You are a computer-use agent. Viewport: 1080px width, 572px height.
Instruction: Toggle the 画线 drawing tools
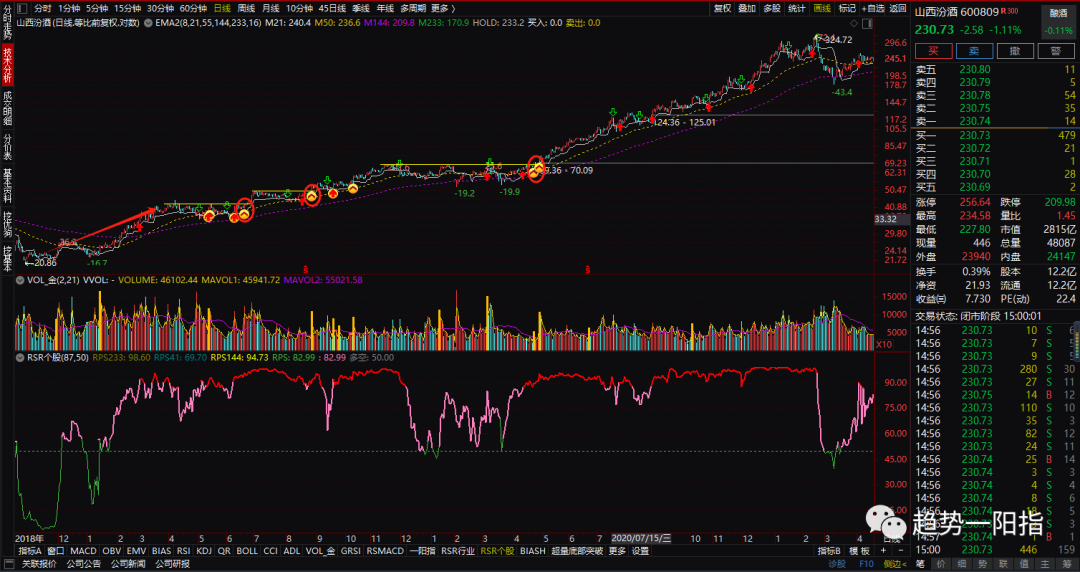click(x=822, y=8)
